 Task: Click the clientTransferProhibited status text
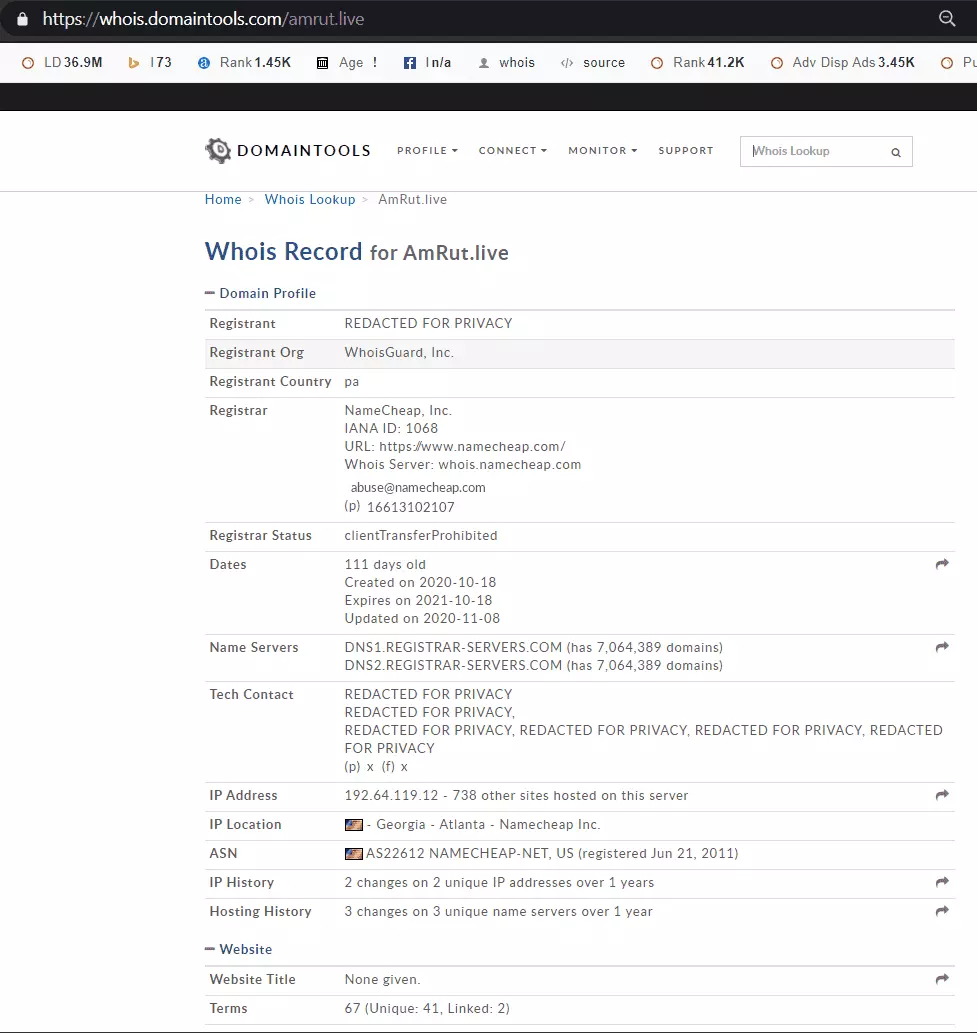[421, 536]
